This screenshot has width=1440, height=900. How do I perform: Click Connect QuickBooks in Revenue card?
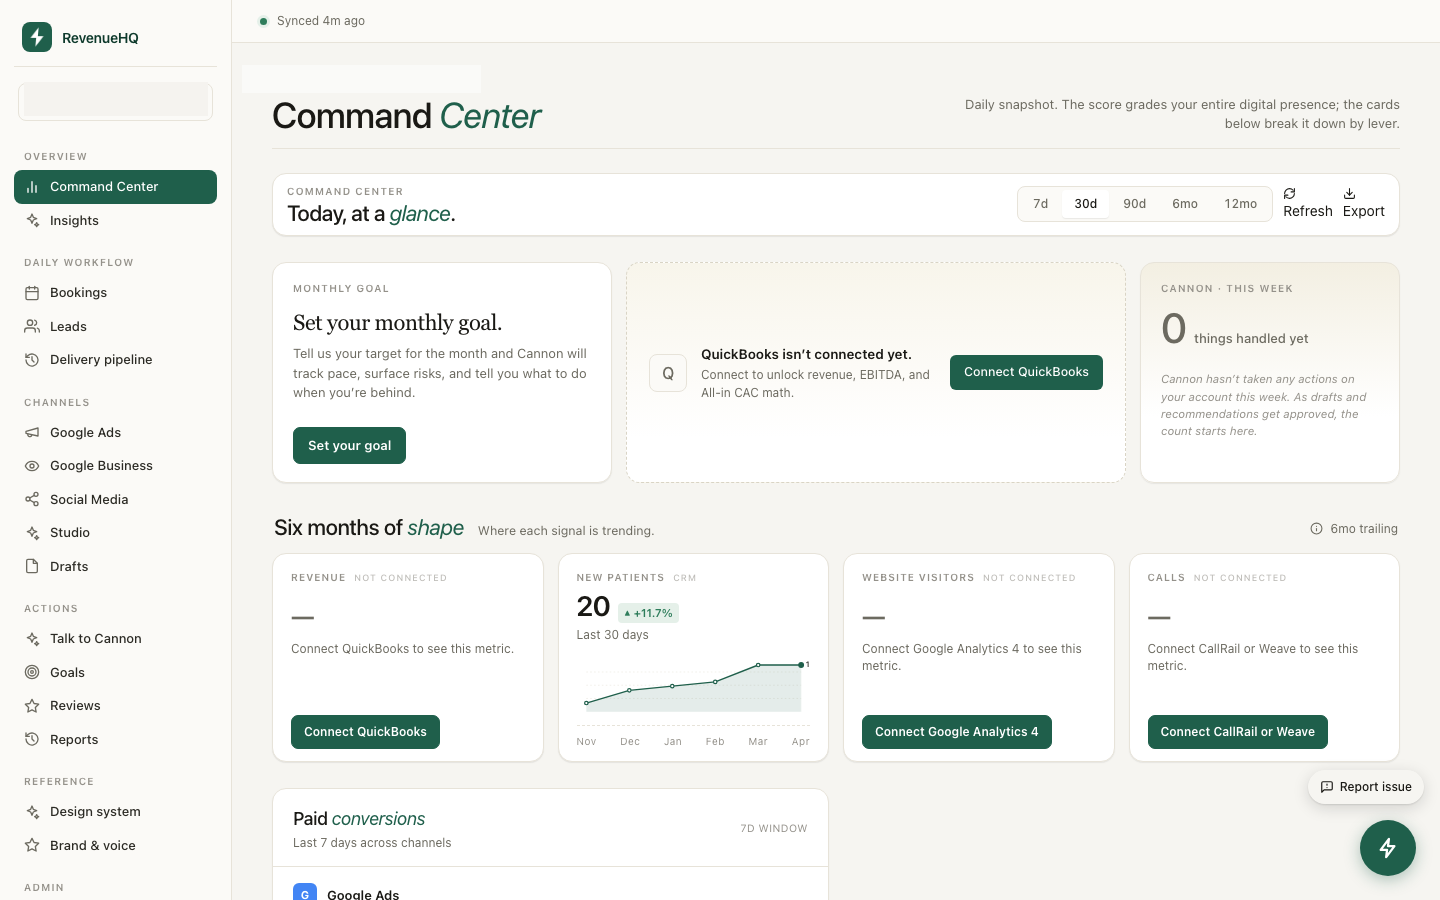[365, 732]
